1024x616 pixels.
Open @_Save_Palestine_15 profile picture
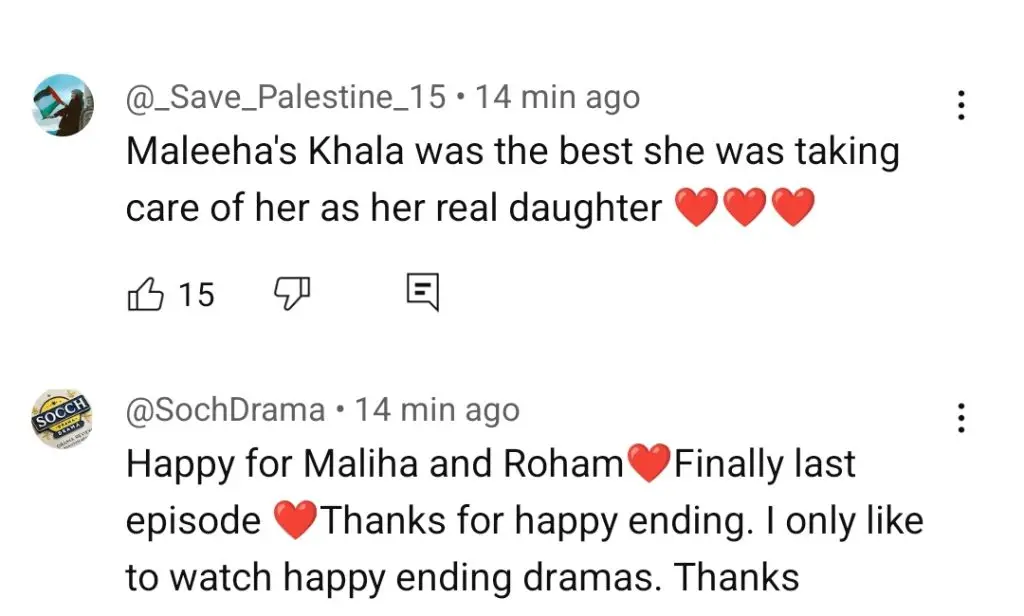click(63, 105)
